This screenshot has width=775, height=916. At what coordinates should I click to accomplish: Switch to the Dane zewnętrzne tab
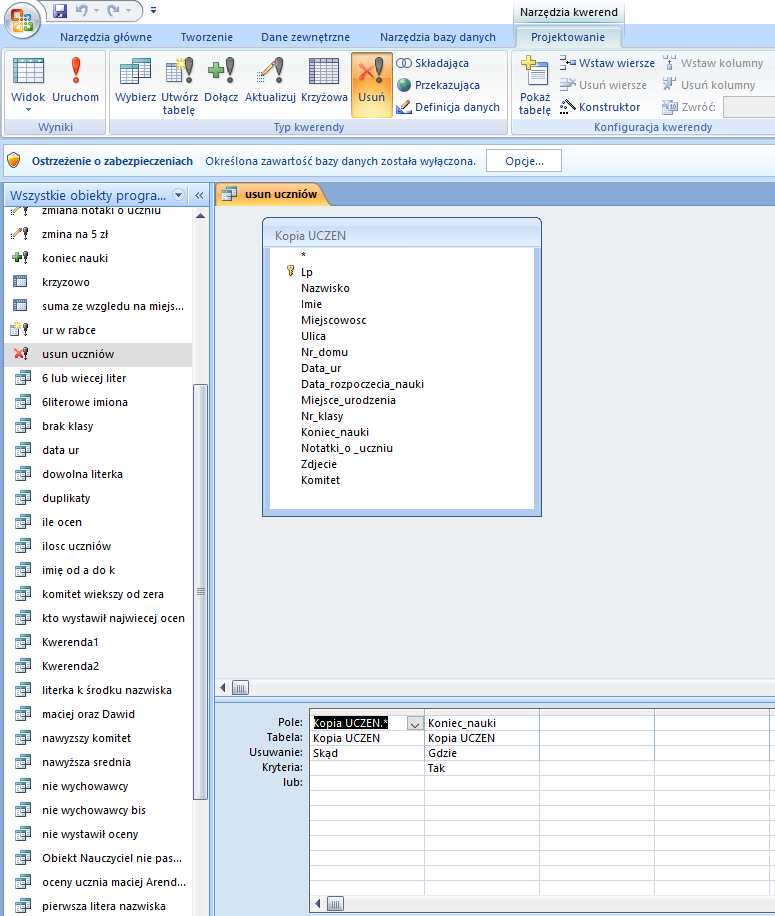click(305, 37)
